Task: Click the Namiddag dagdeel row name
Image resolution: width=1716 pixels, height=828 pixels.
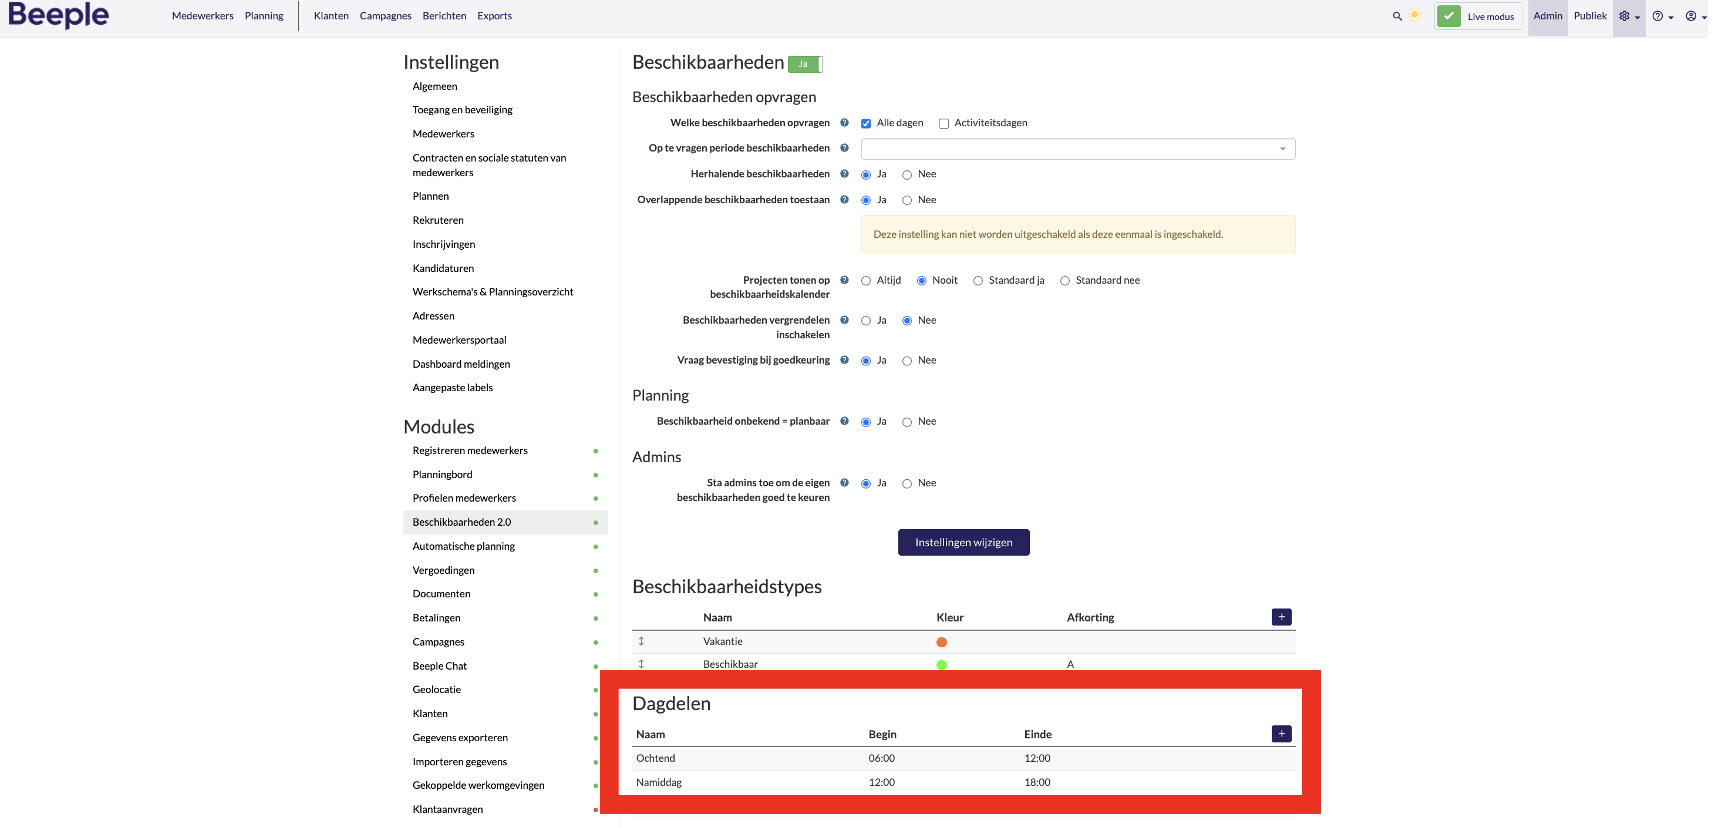Action: click(659, 783)
